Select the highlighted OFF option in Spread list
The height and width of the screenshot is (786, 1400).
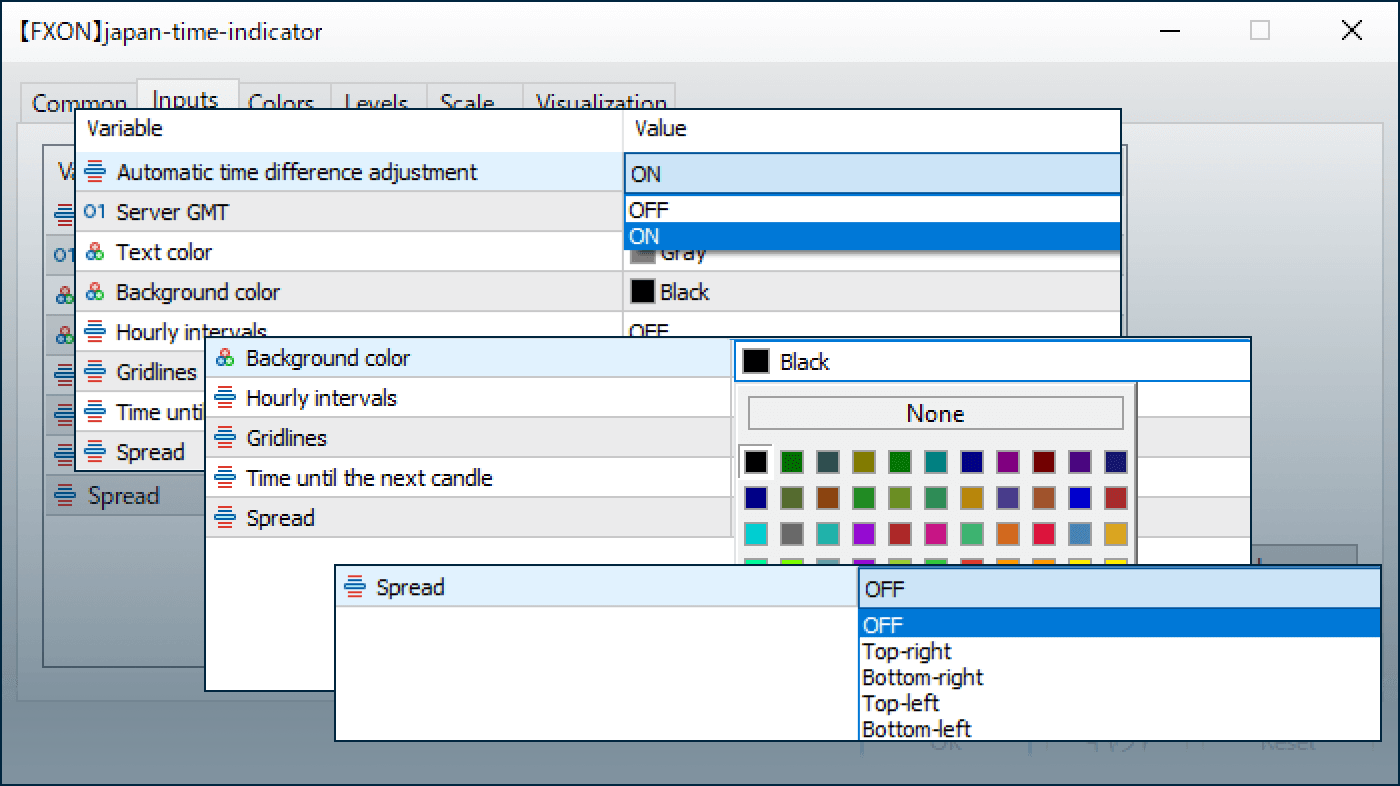[1119, 625]
